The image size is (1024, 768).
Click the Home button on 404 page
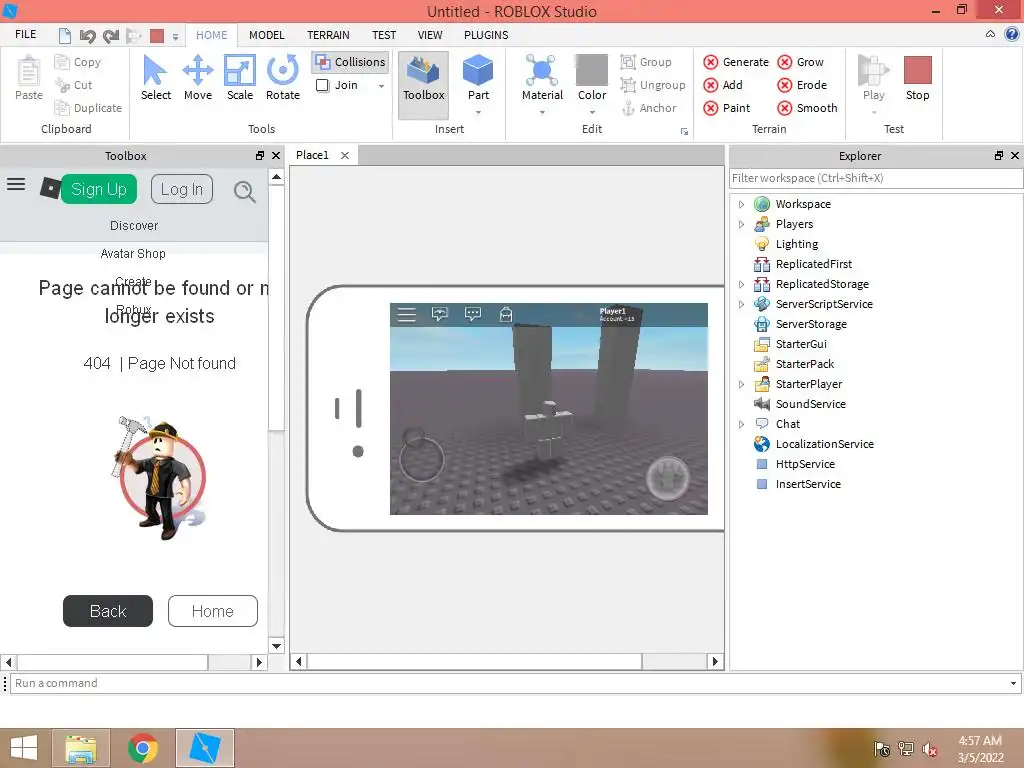(213, 611)
